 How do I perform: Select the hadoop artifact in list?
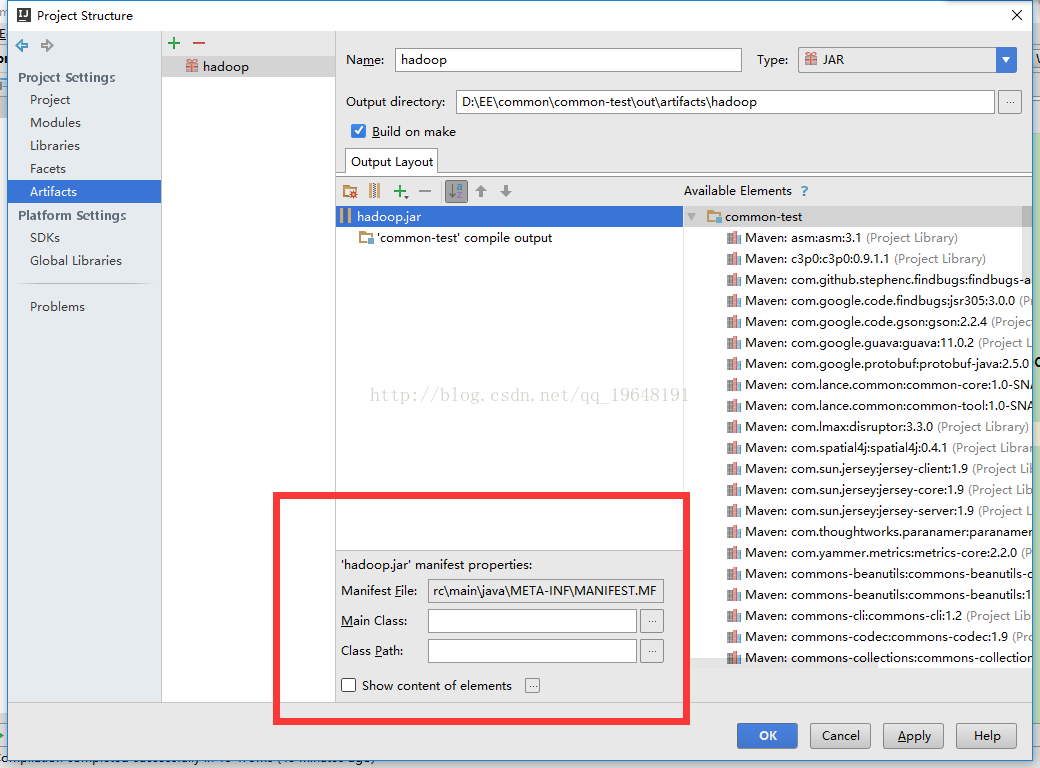tap(248, 66)
